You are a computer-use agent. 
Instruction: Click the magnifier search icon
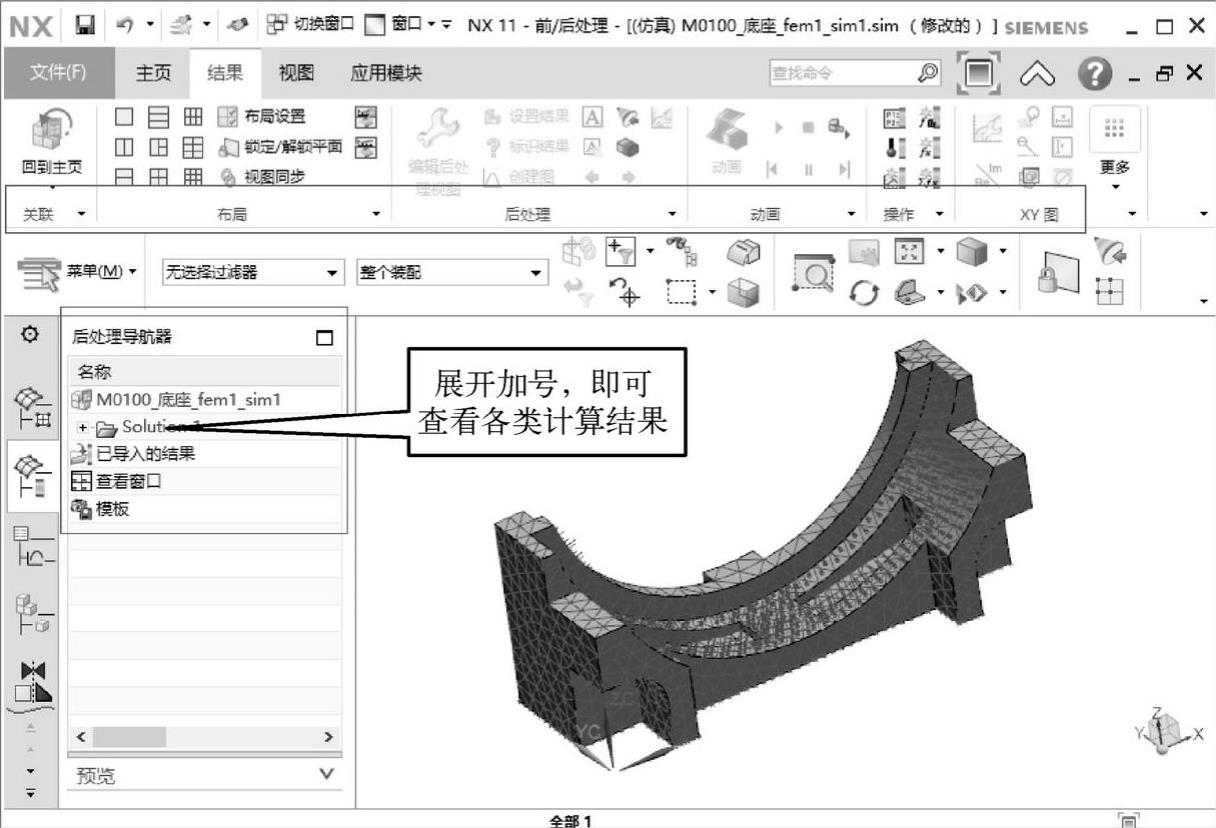coord(929,73)
